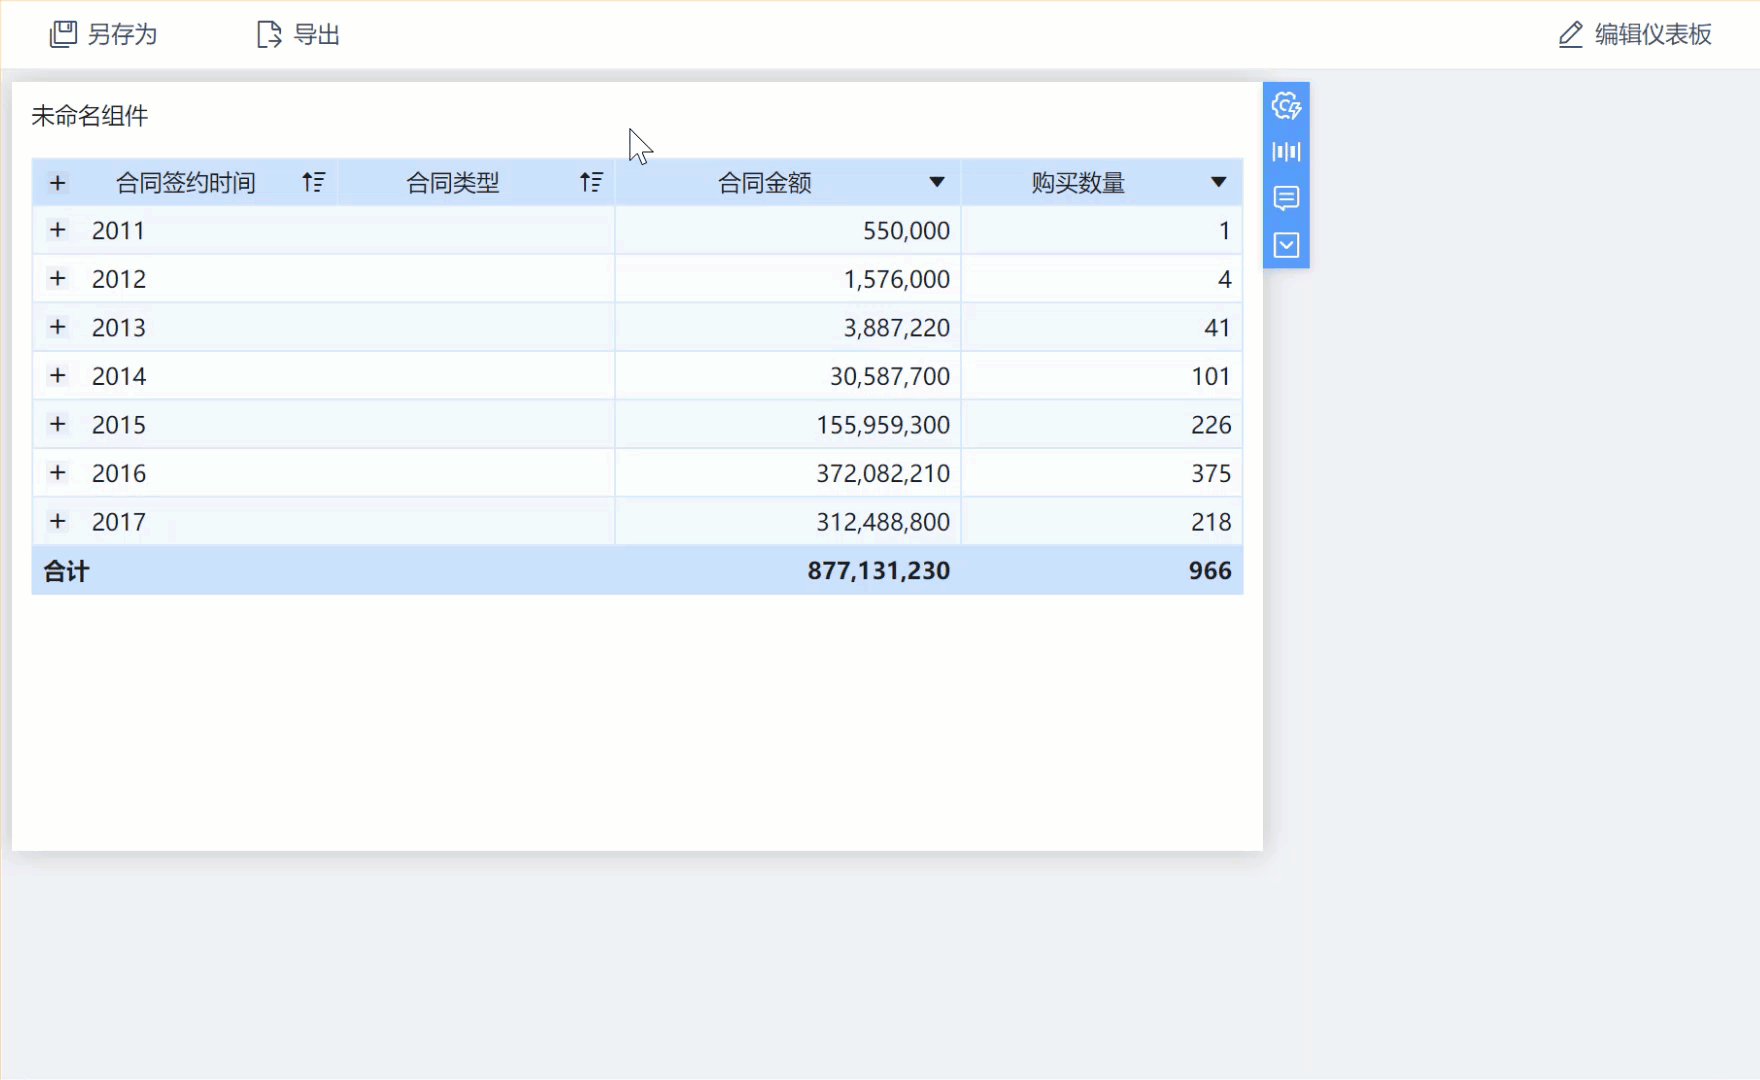The height and width of the screenshot is (1080, 1760).
Task: Click the boxed down-arrow icon in sidebar
Action: point(1286,245)
